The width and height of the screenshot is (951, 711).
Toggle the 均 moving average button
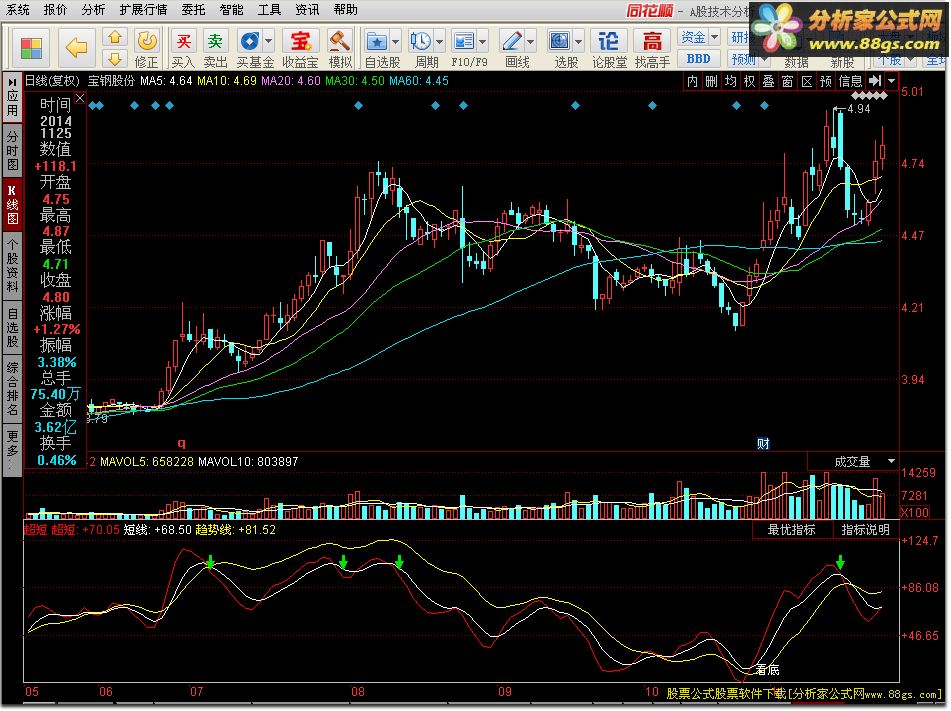(730, 81)
